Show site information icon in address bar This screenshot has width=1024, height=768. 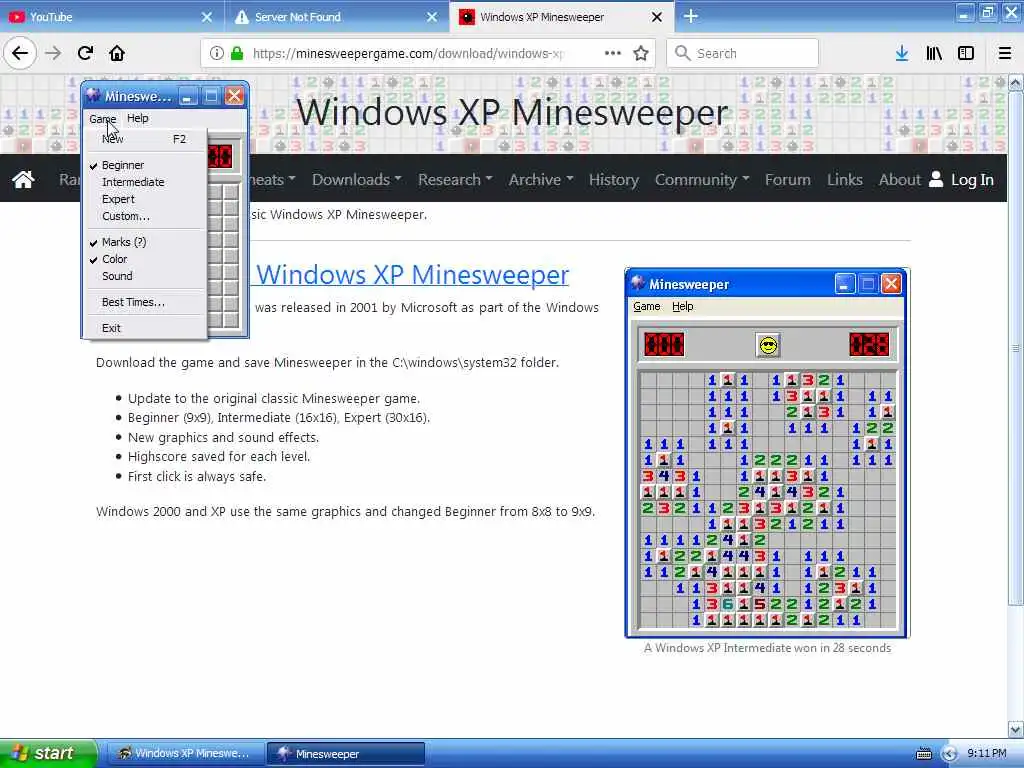pos(216,54)
